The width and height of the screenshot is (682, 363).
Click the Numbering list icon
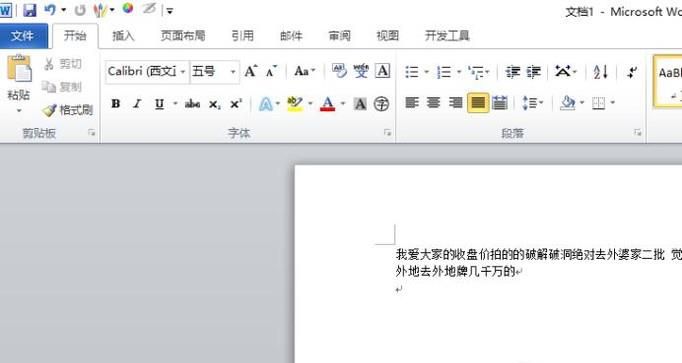point(444,72)
